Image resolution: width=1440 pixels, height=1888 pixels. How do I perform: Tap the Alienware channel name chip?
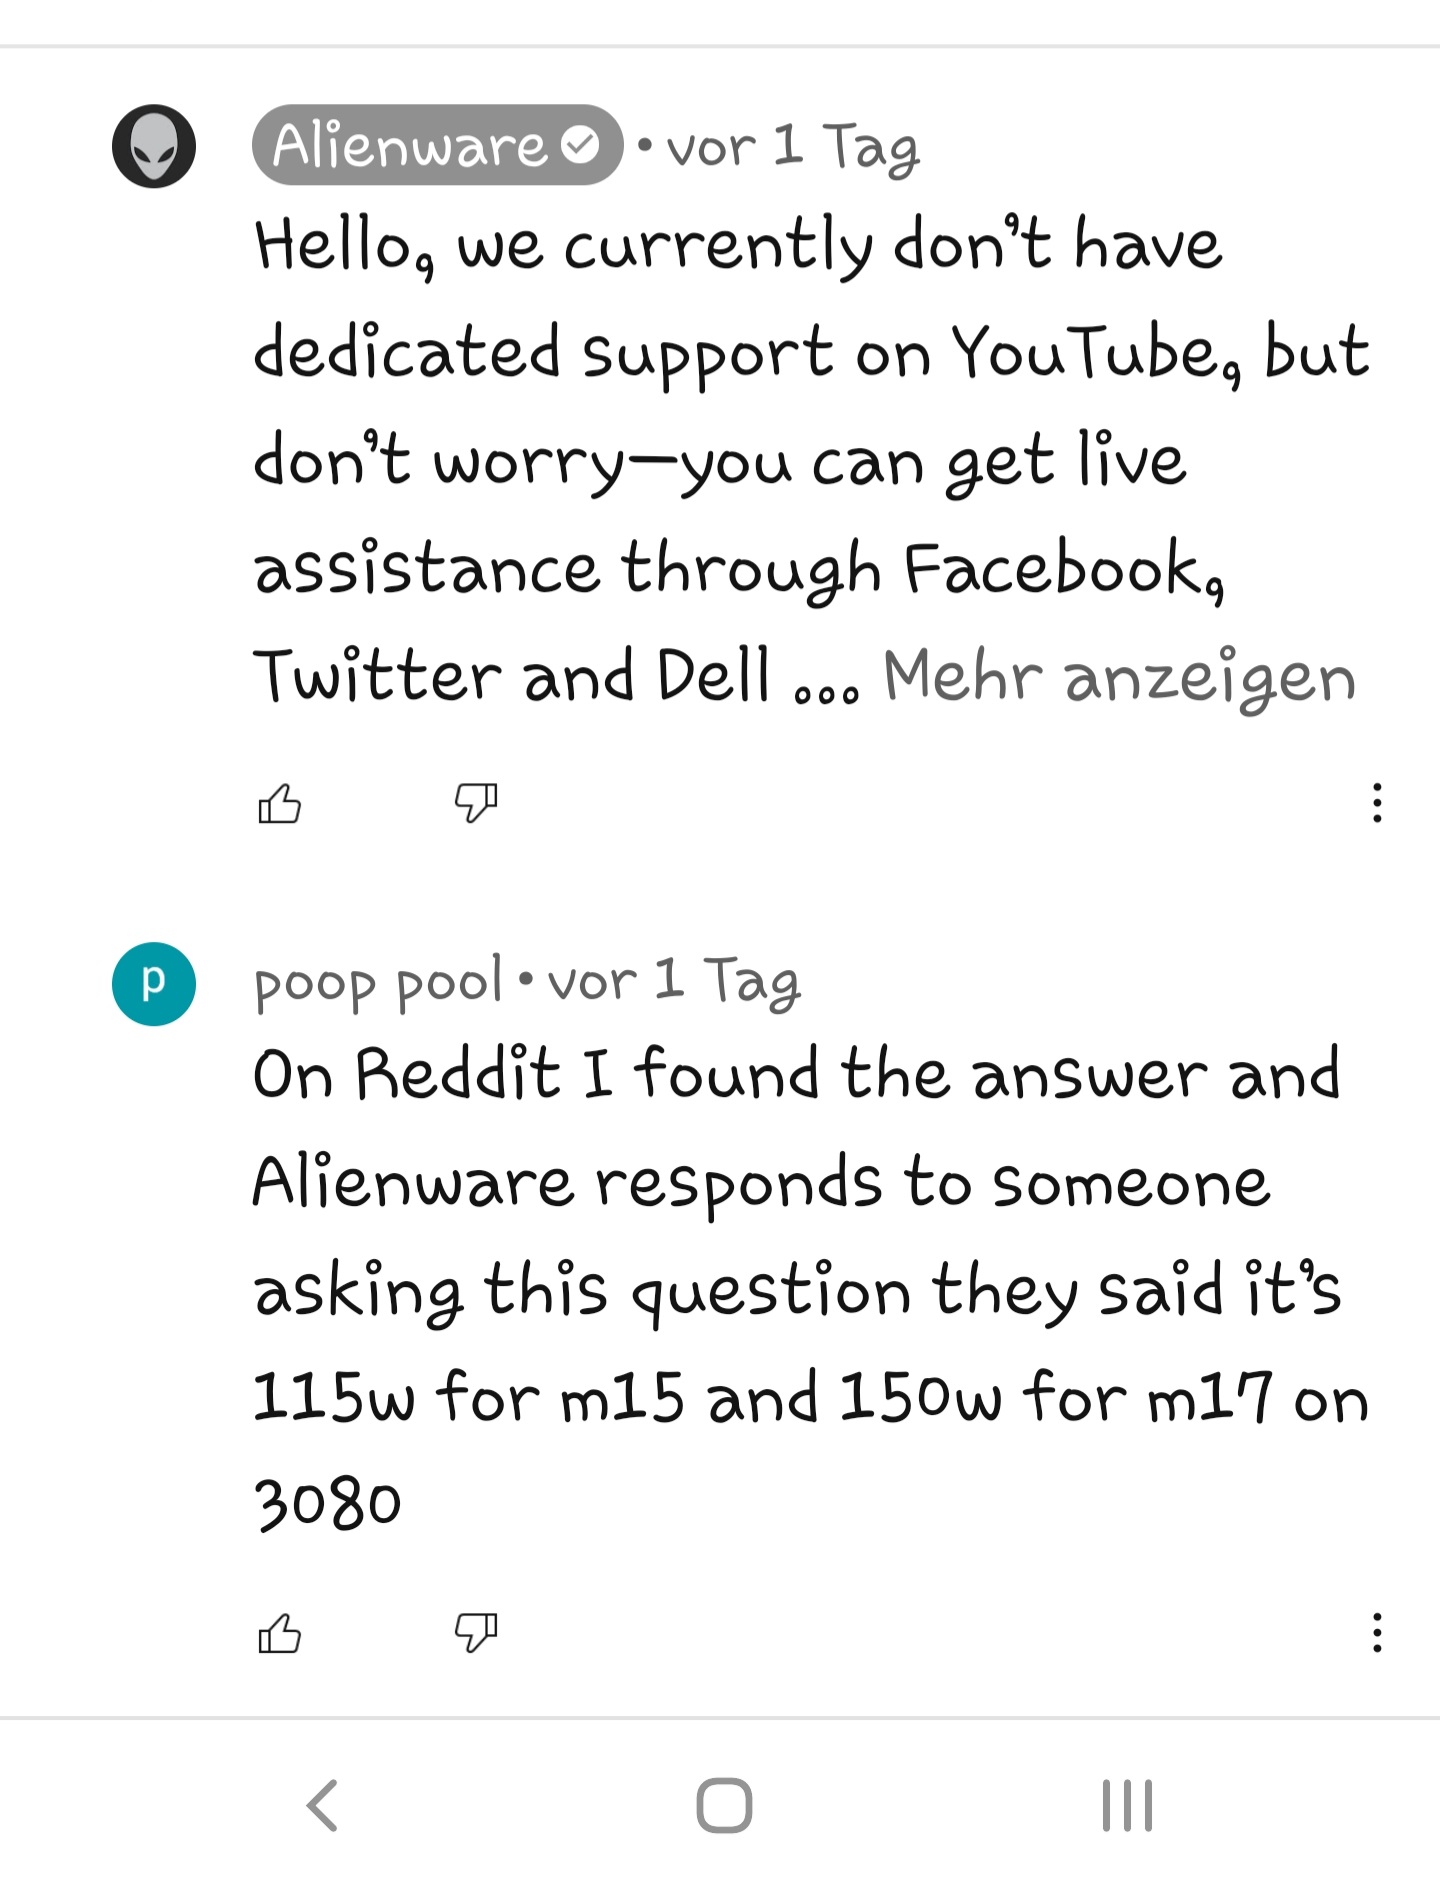coord(437,145)
